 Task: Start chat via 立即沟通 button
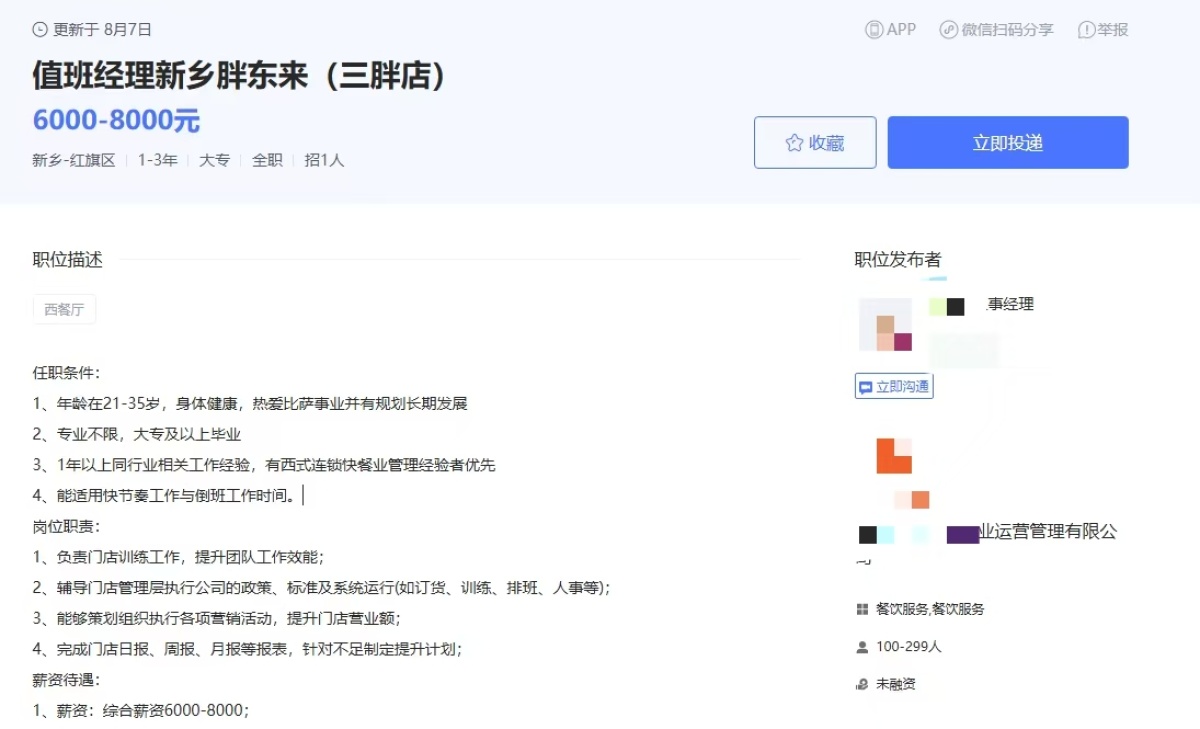[894, 387]
